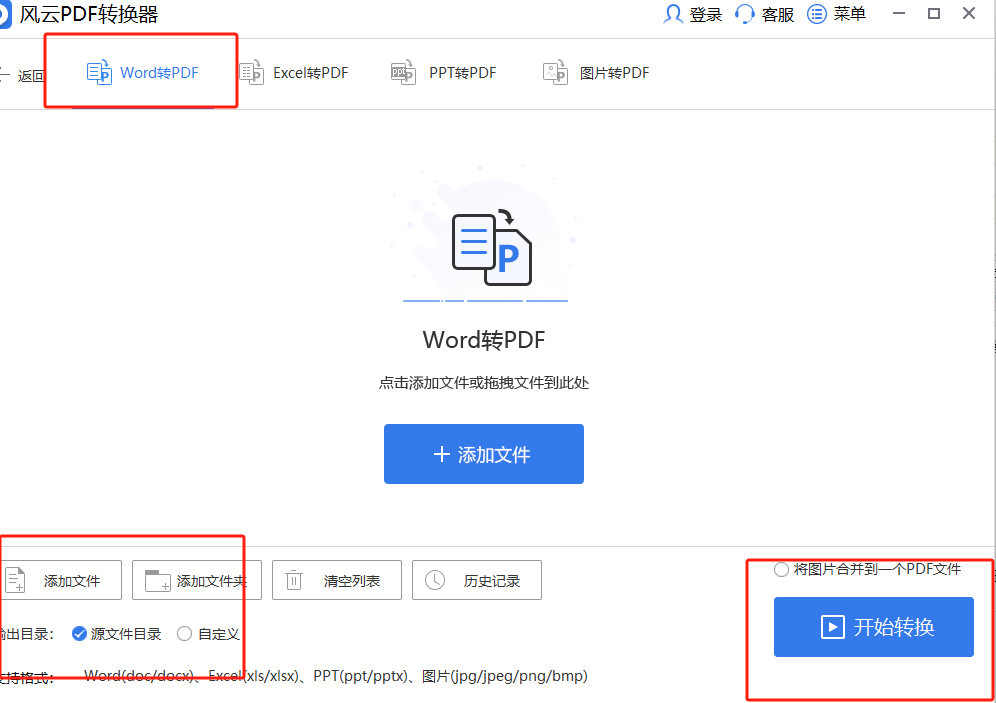Click the 清空列表 button
The height and width of the screenshot is (703, 996).
(337, 580)
